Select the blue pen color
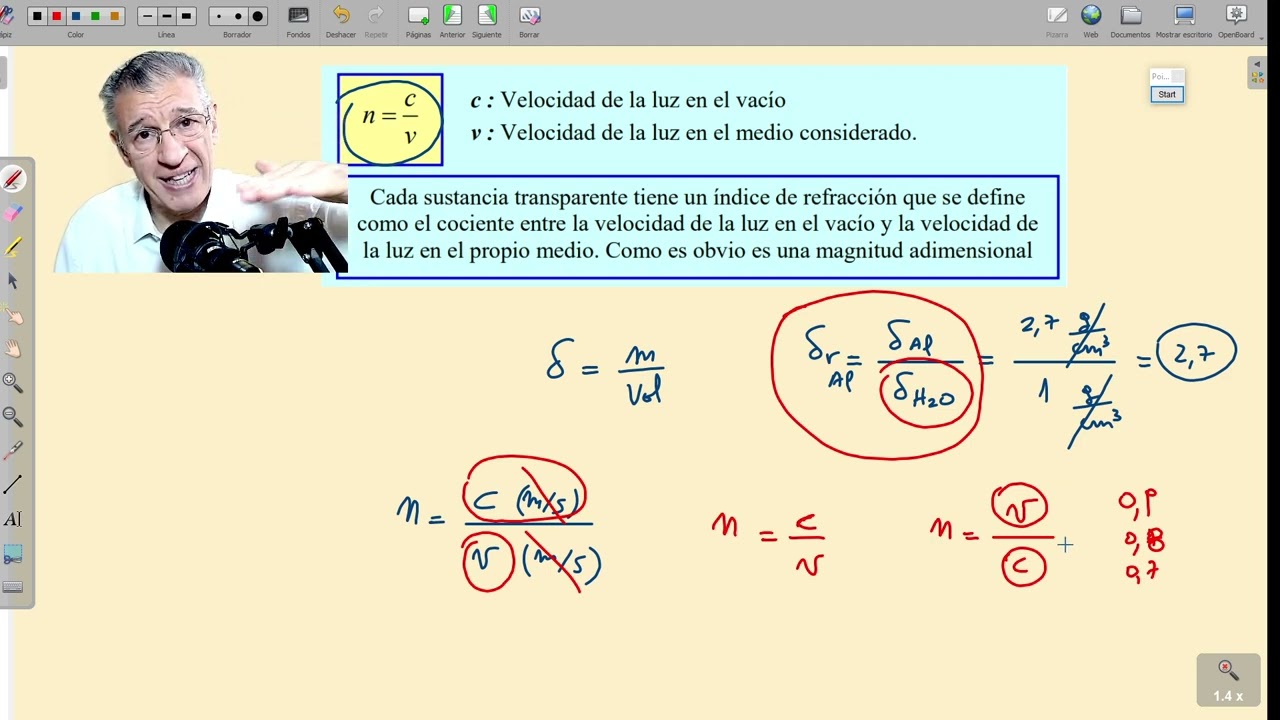This screenshot has height=720, width=1280. [x=76, y=16]
